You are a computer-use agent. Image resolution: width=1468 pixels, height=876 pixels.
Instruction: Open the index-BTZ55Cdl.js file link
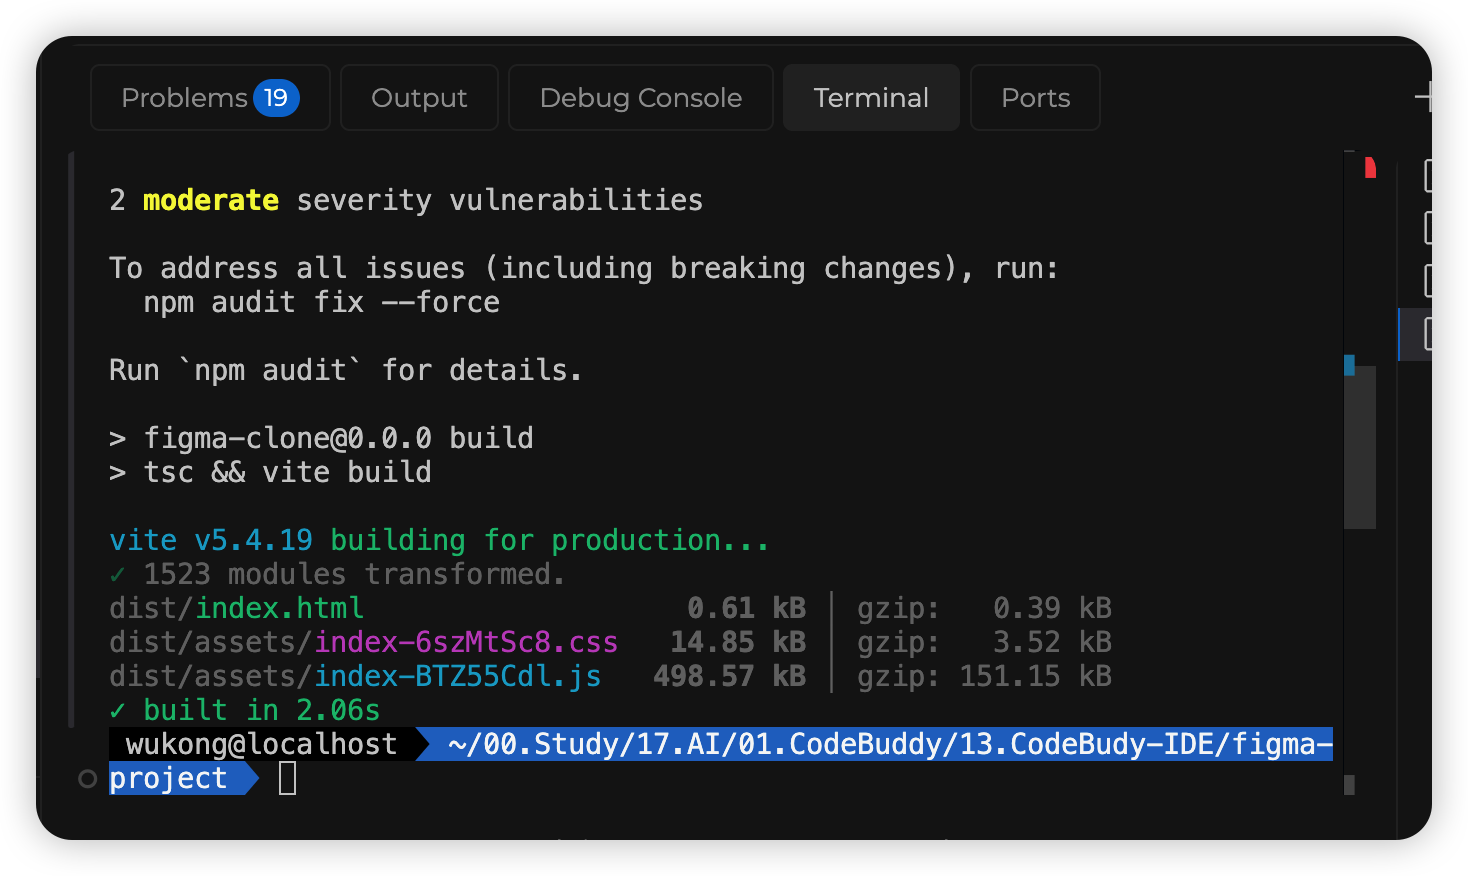457,676
